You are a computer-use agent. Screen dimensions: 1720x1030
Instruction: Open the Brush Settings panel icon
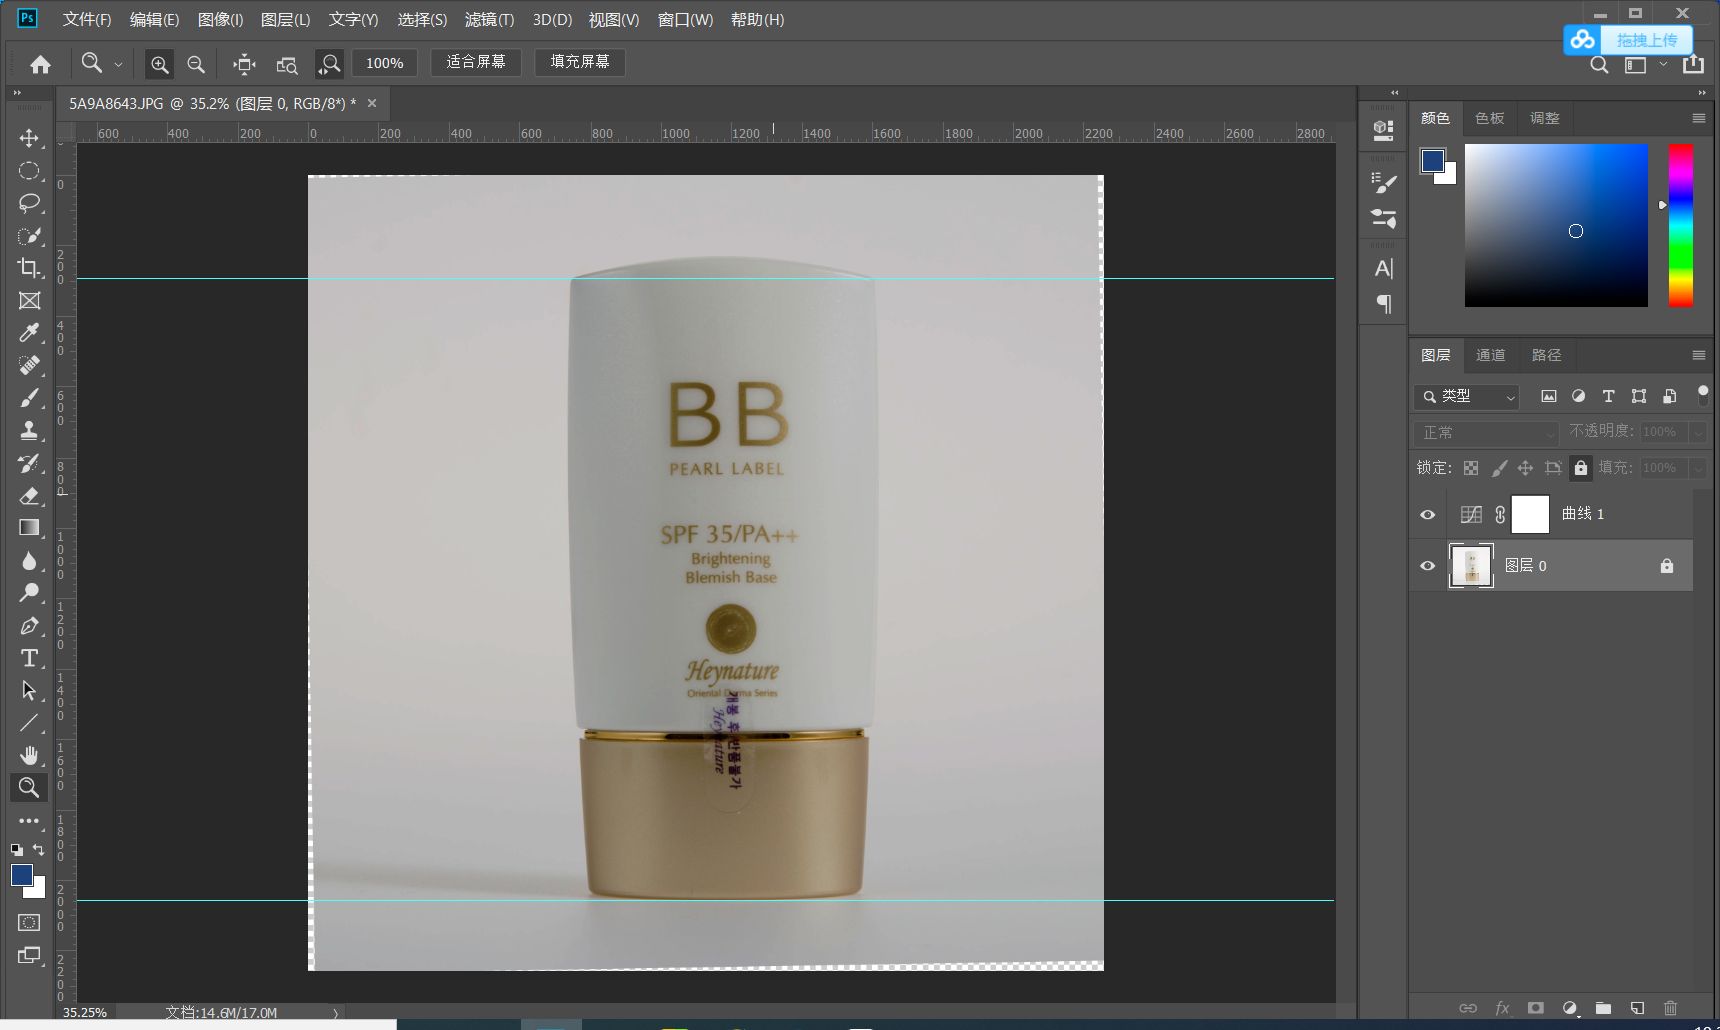(1384, 182)
